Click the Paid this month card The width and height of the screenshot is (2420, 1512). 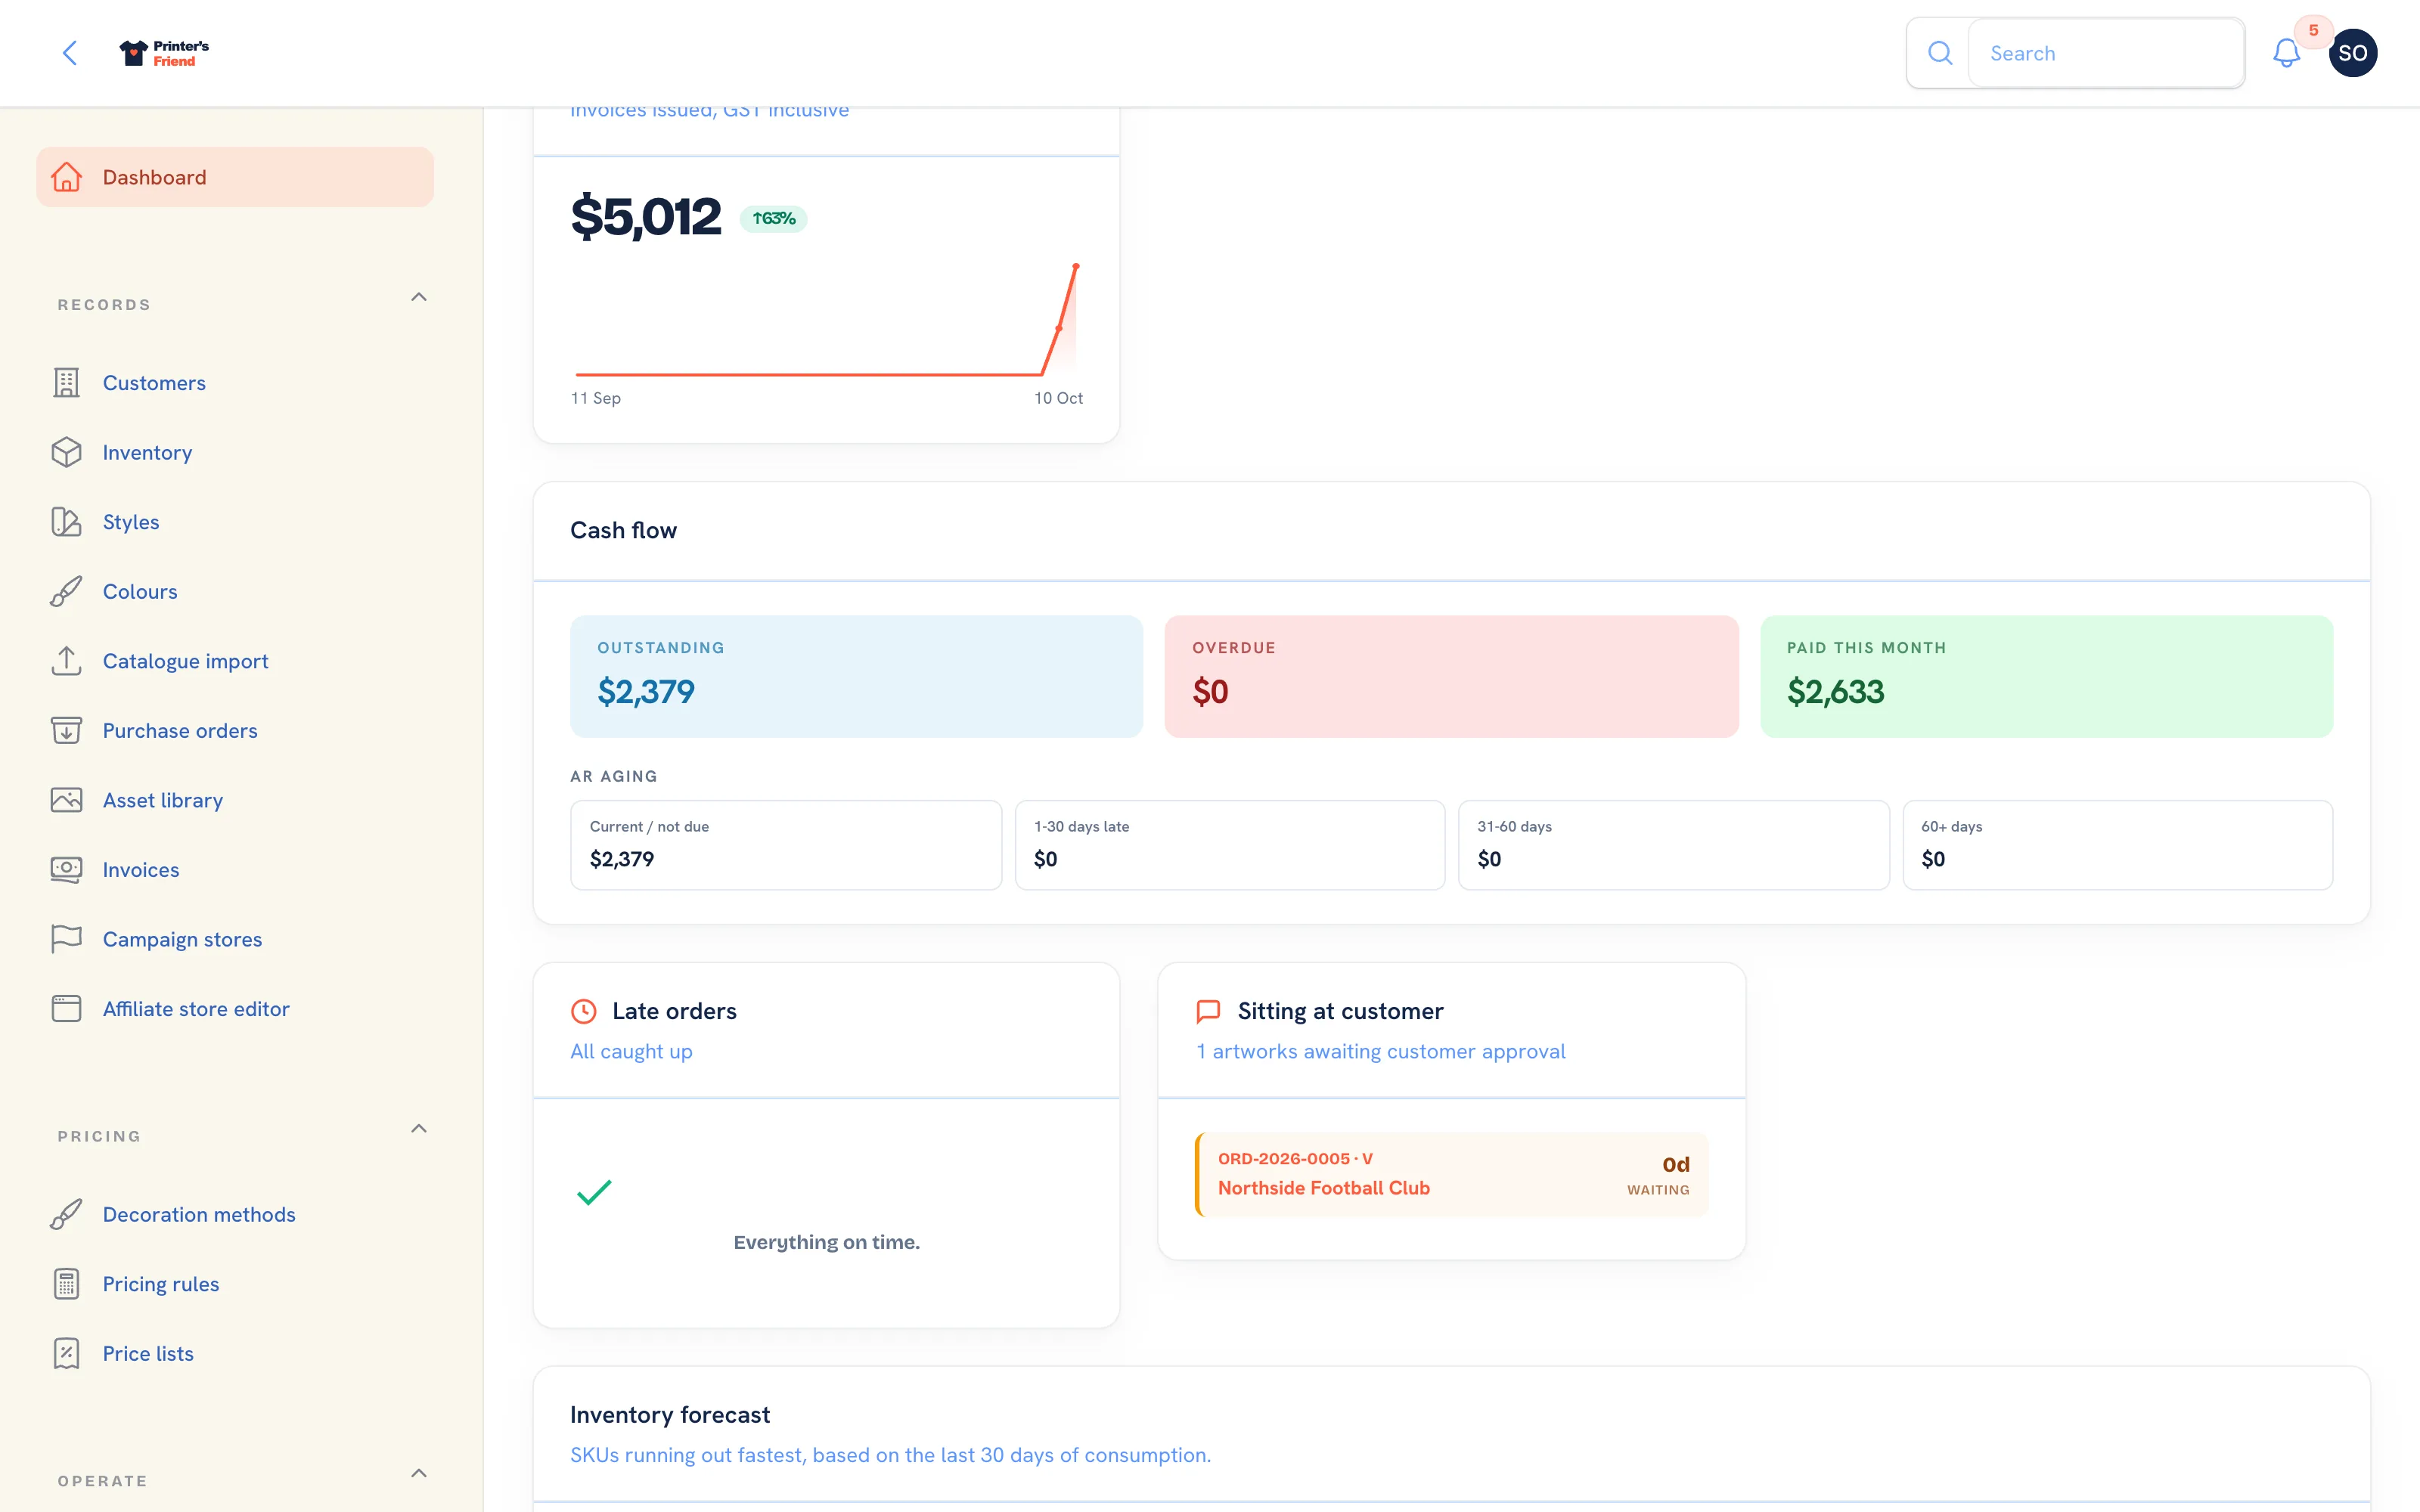click(x=2046, y=676)
